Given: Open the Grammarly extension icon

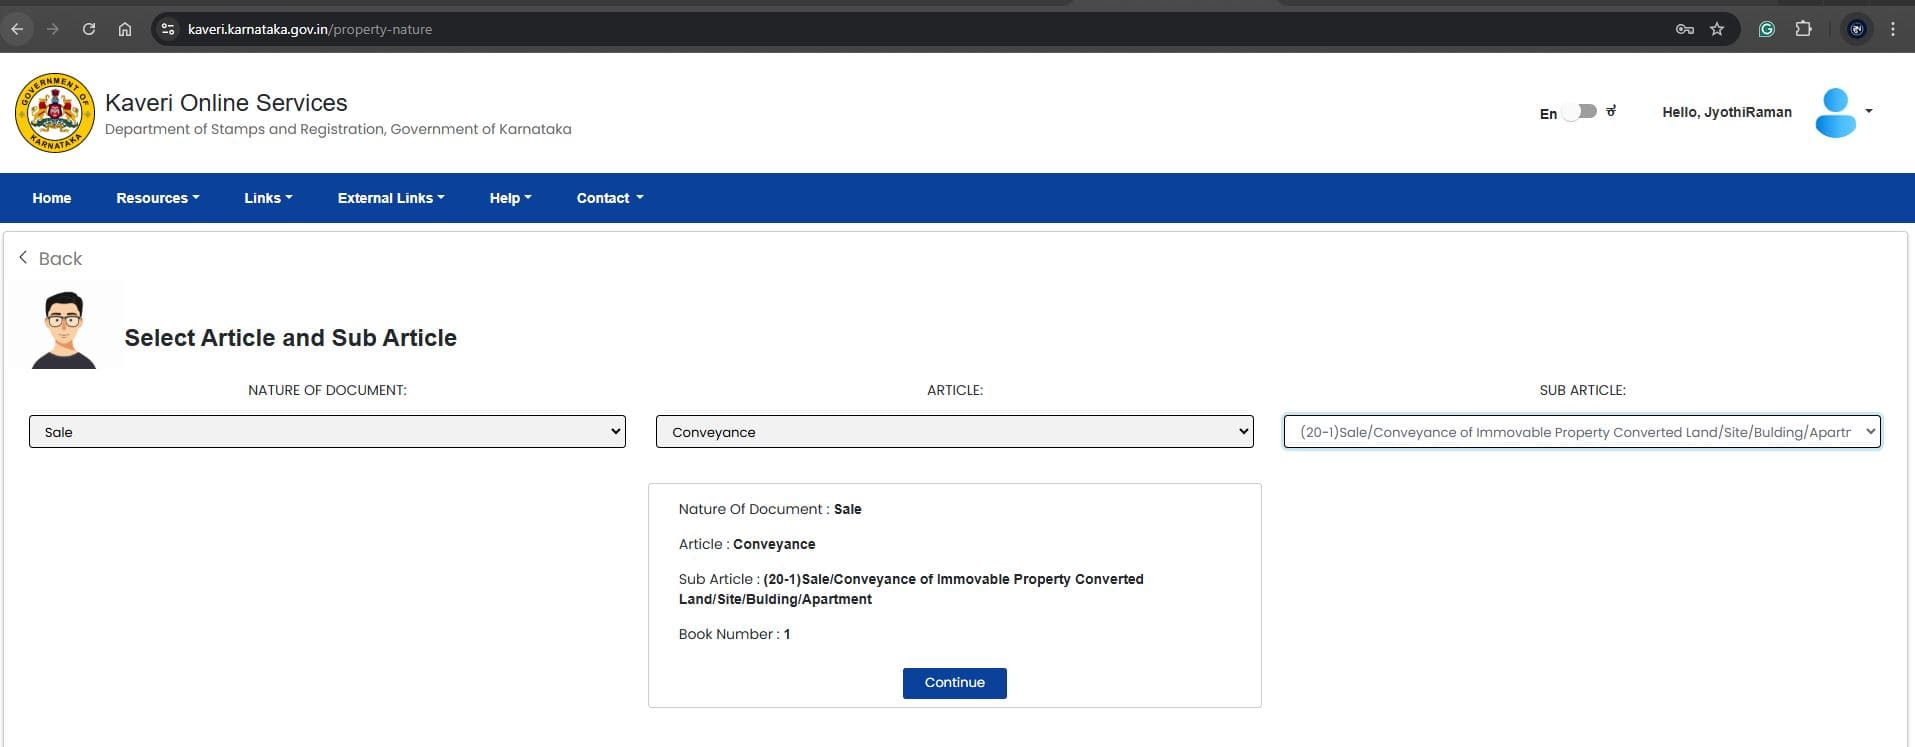Looking at the screenshot, I should (x=1766, y=29).
